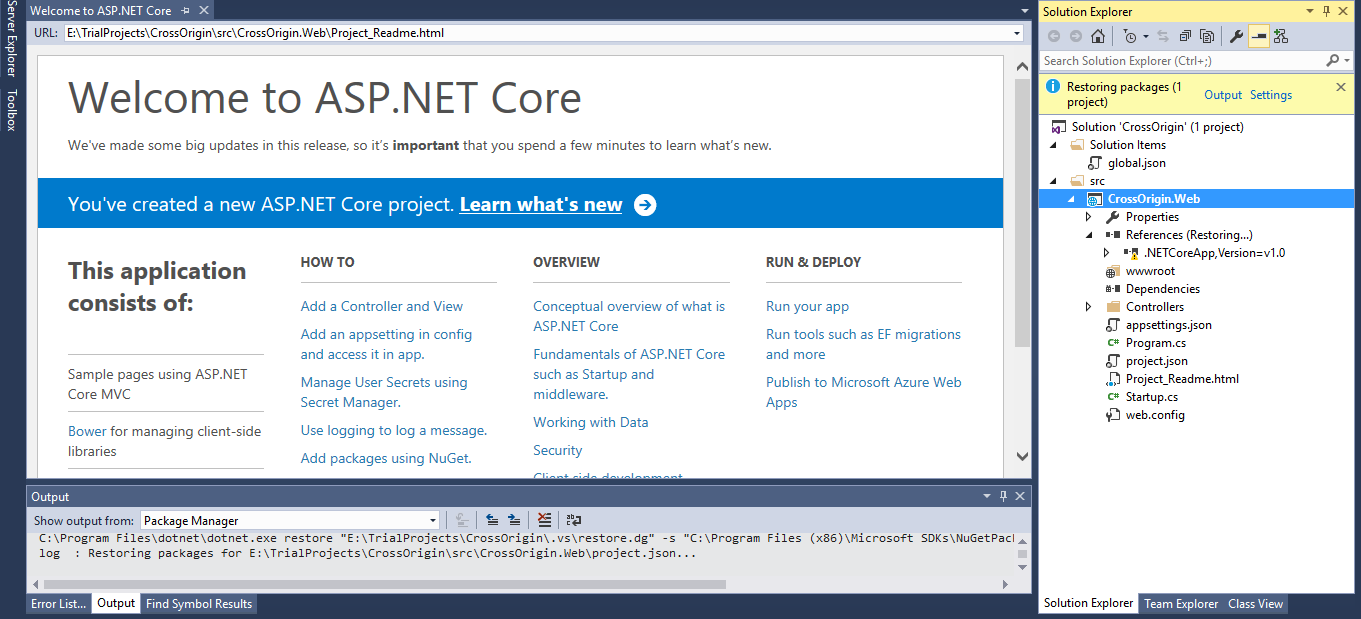The height and width of the screenshot is (619, 1361).
Task: Toggle Preview Selected Items button
Action: [1258, 36]
